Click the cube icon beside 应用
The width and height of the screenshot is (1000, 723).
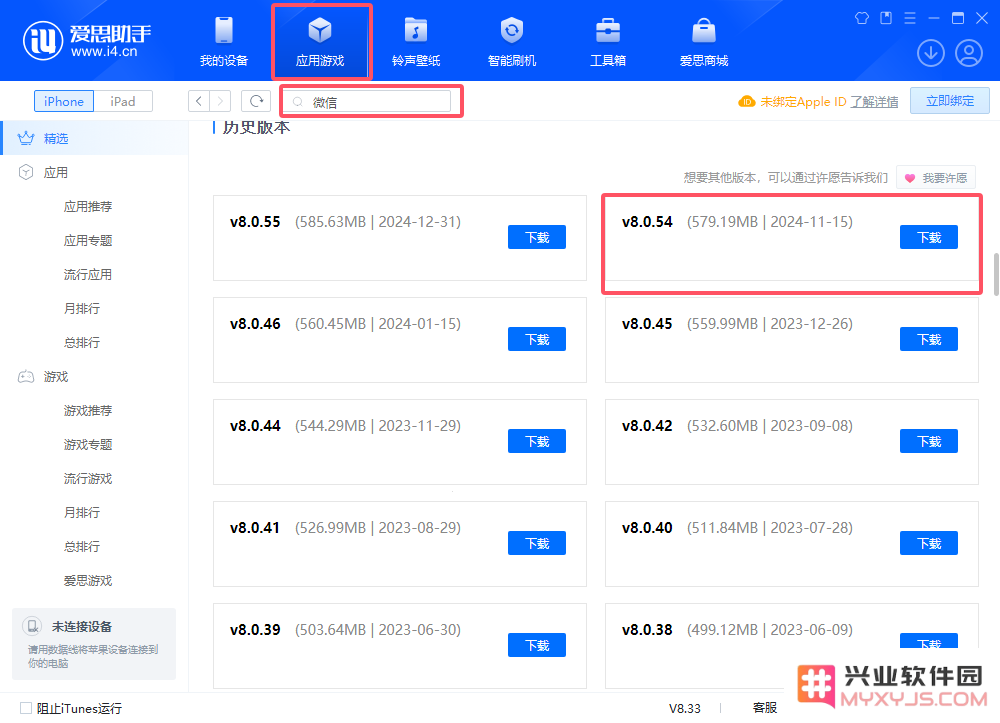click(26, 172)
